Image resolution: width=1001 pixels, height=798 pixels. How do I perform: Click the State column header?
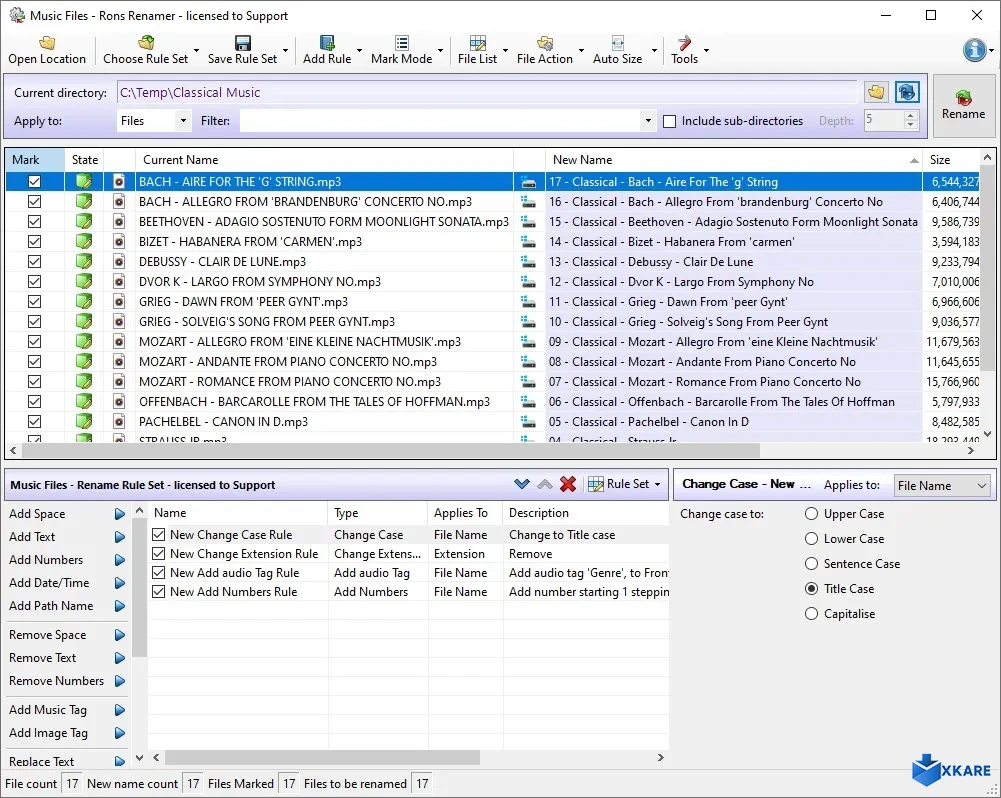[x=84, y=160]
